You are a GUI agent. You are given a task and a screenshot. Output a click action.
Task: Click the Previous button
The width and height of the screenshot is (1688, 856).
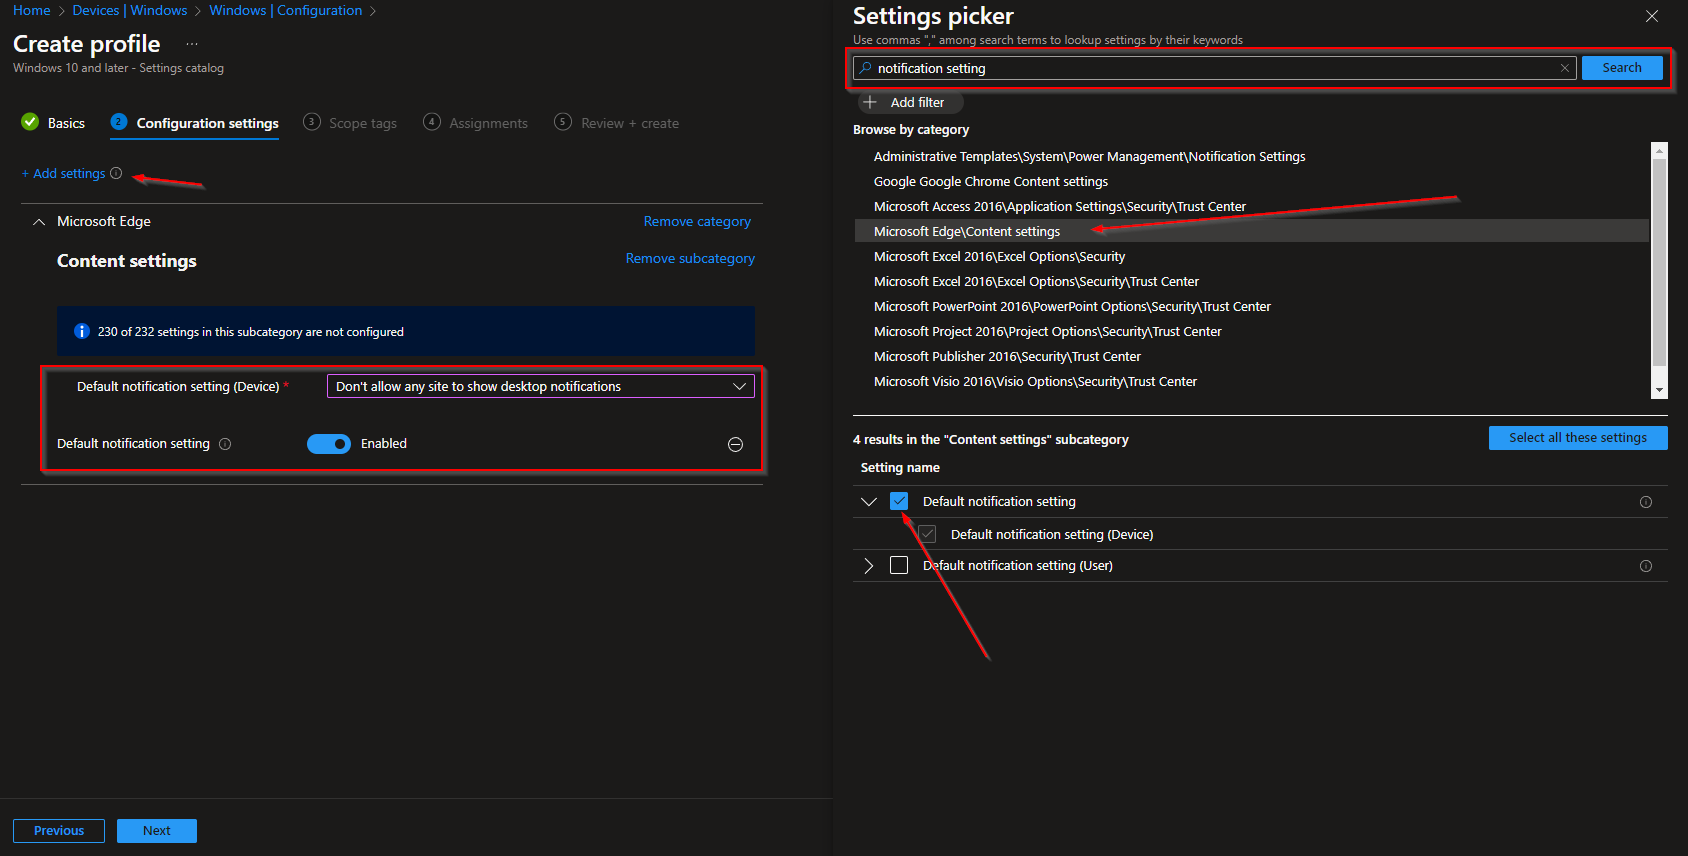click(x=59, y=831)
